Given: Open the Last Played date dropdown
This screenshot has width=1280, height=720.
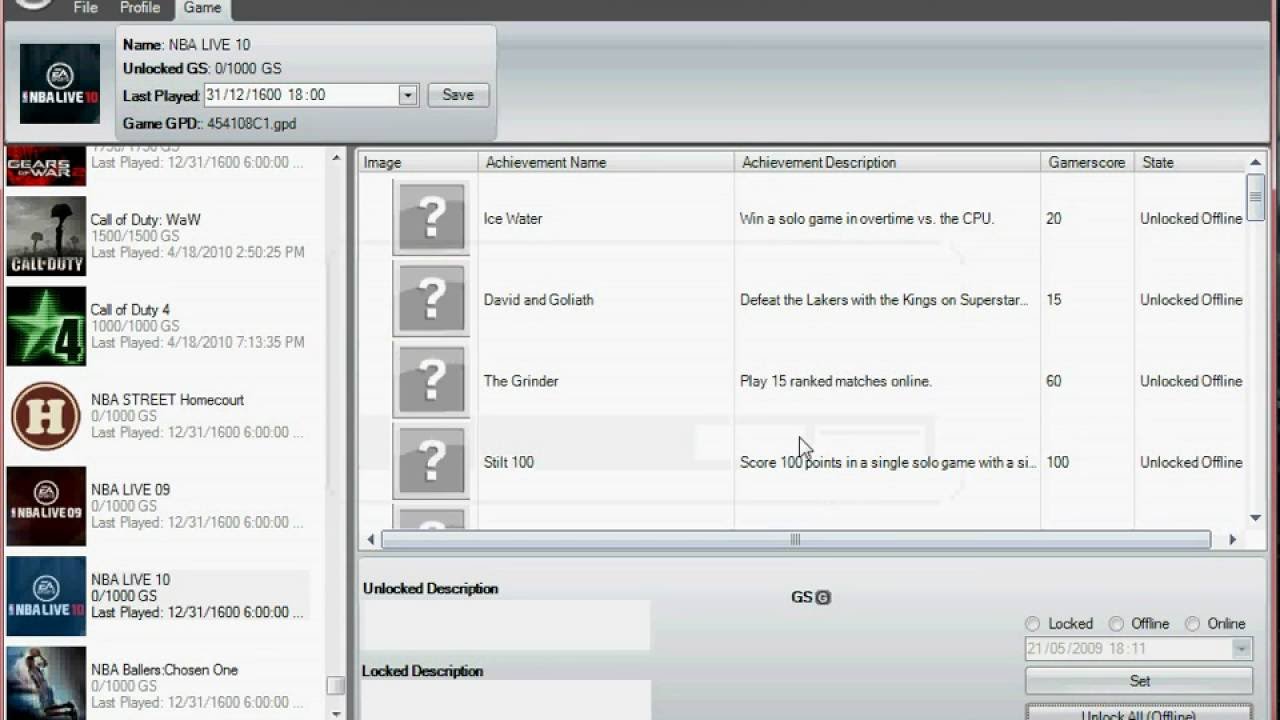Looking at the screenshot, I should (408, 95).
